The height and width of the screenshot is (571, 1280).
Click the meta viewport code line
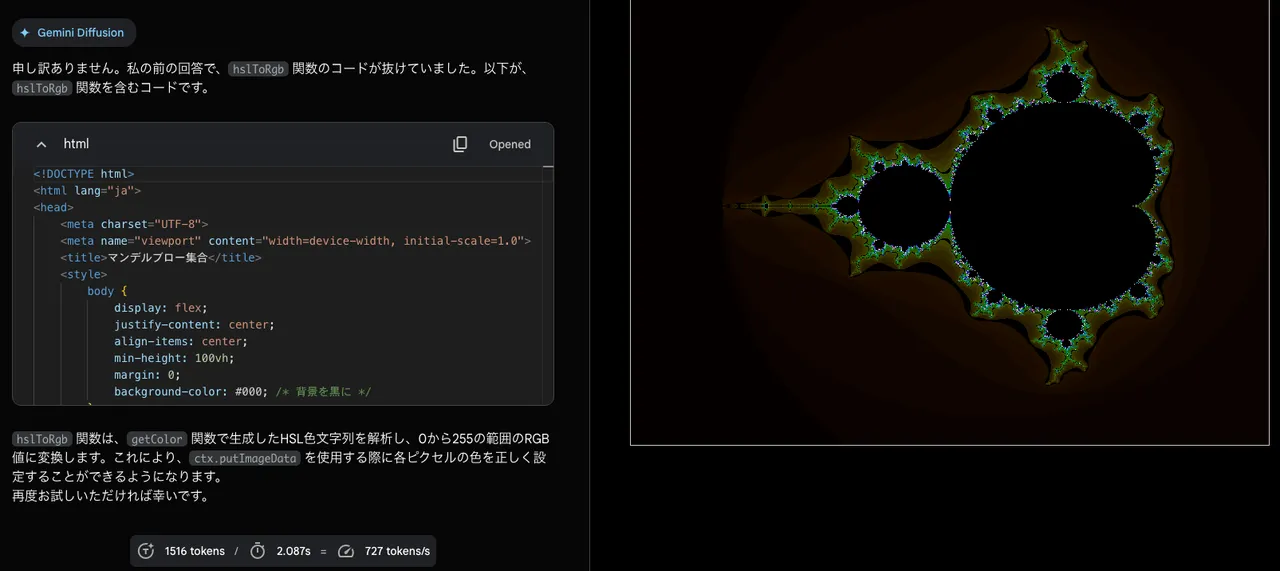[x=295, y=241]
